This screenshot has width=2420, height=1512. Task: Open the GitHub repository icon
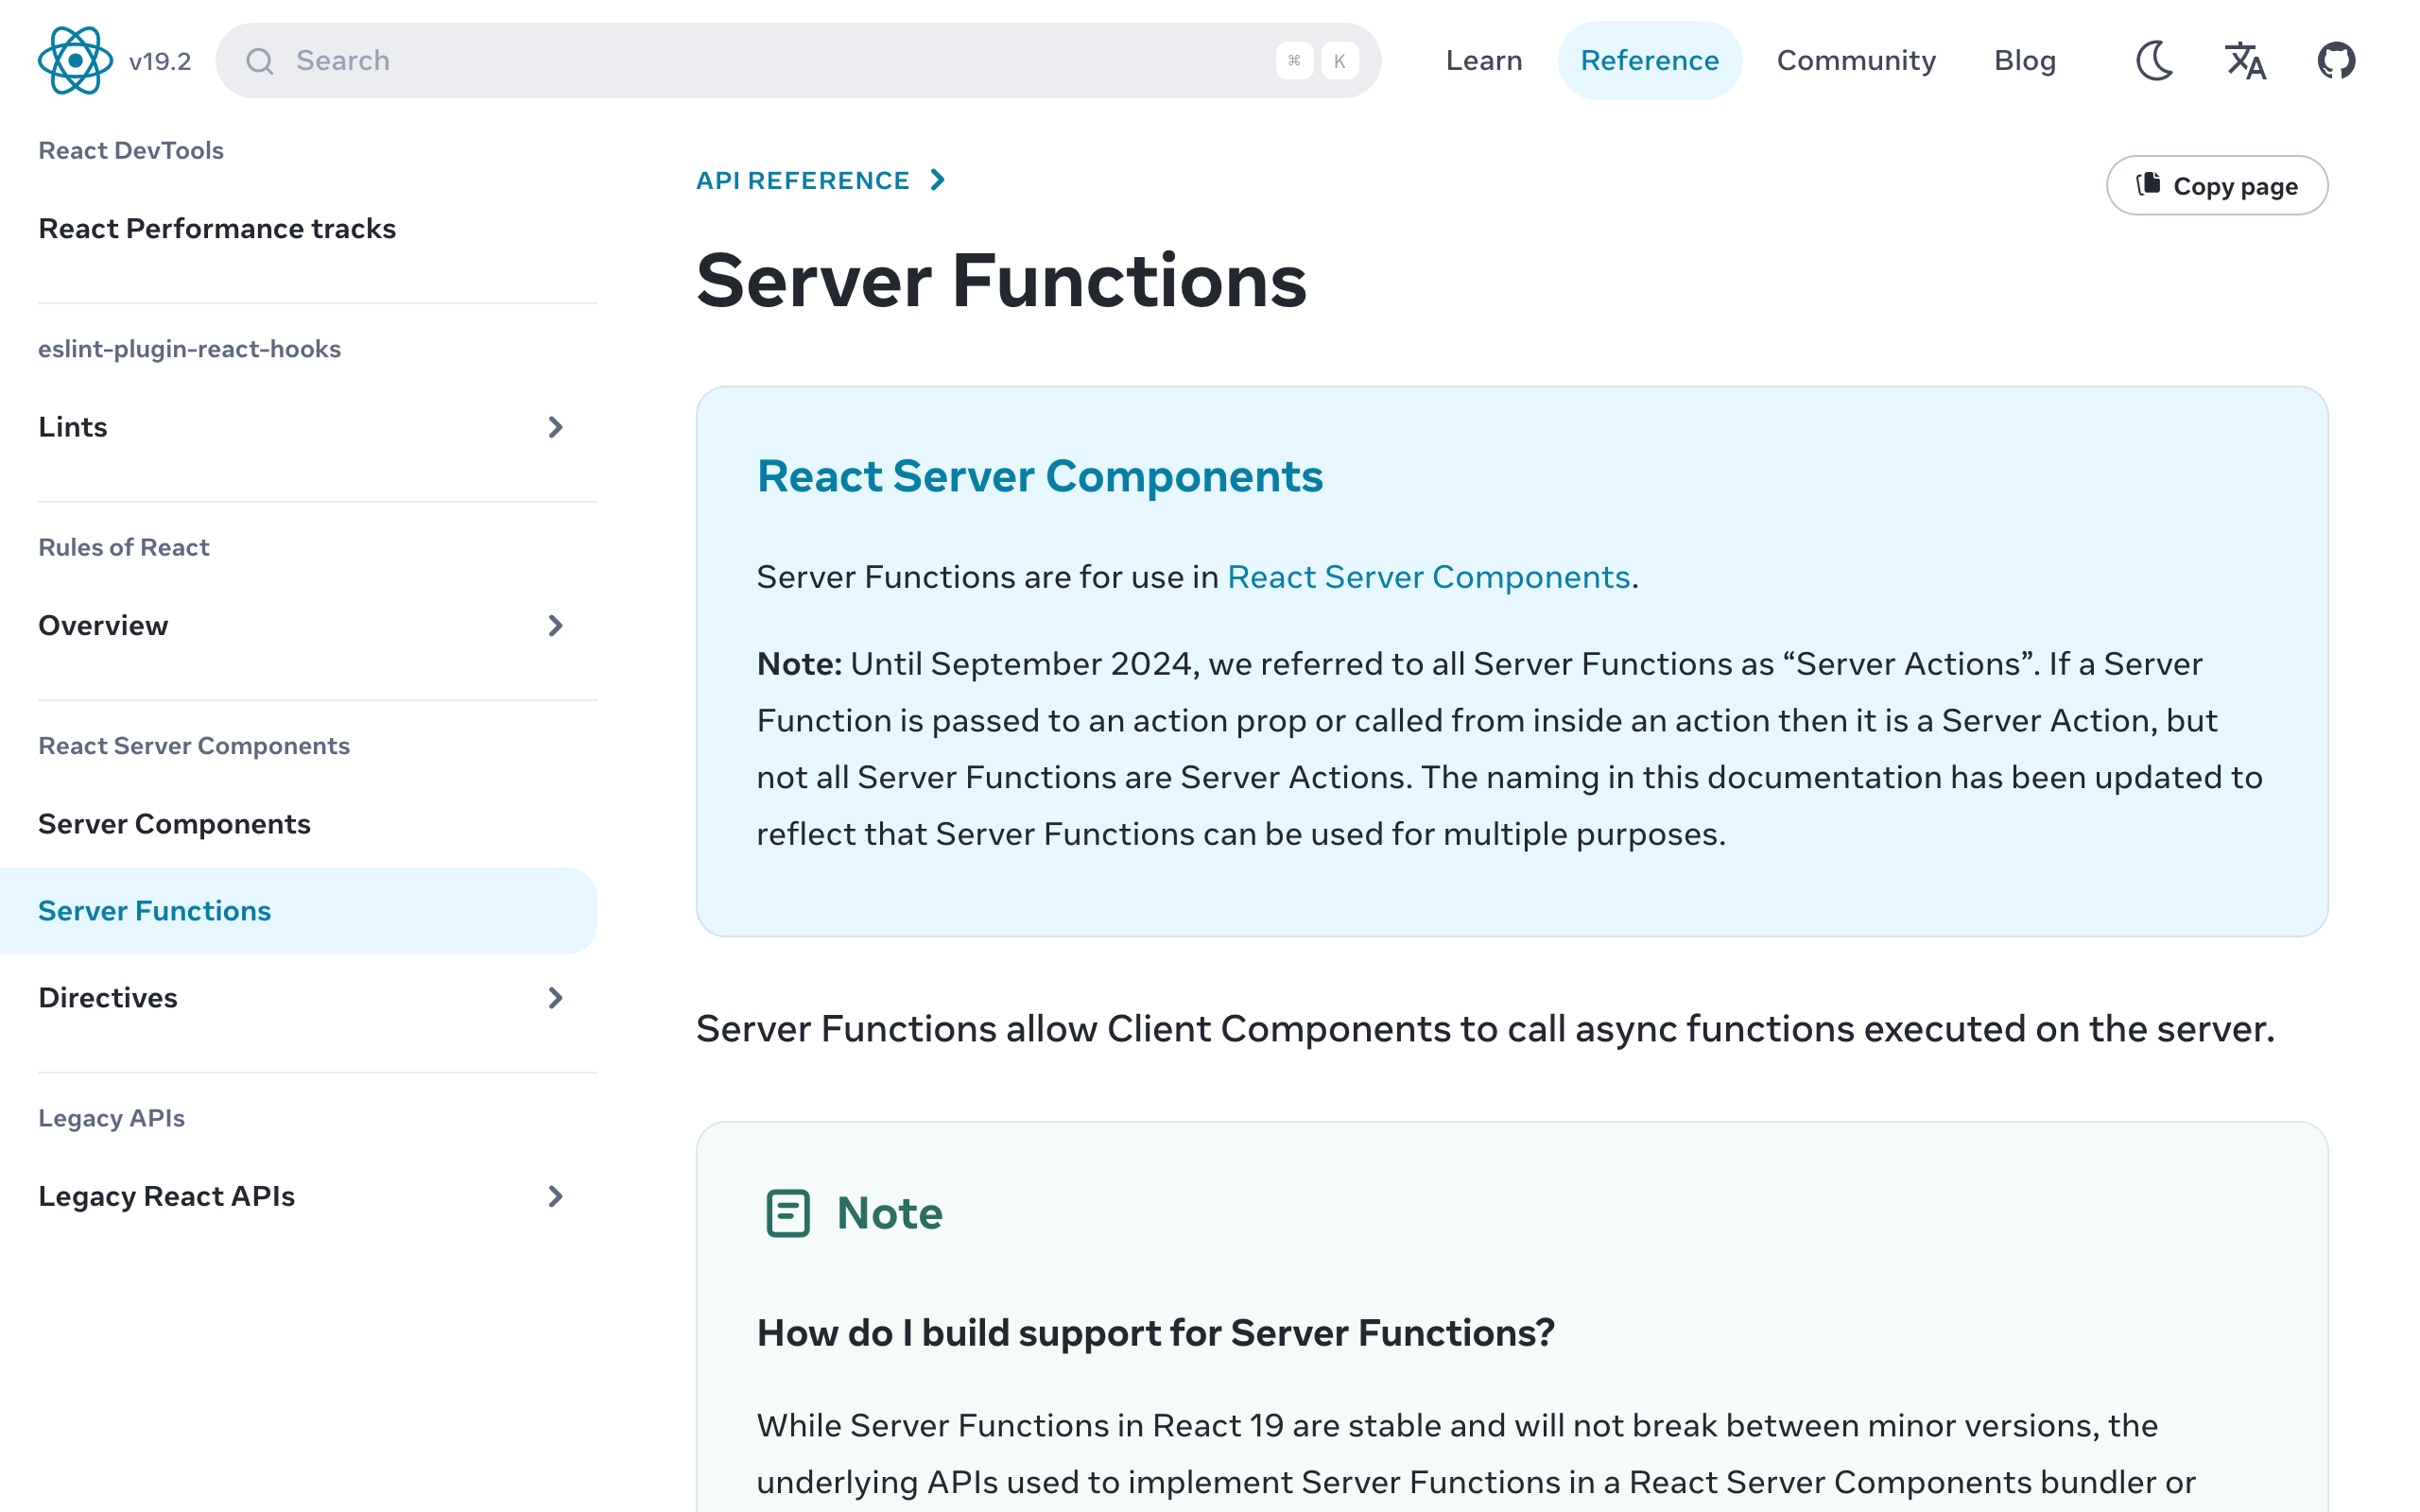coord(2336,60)
